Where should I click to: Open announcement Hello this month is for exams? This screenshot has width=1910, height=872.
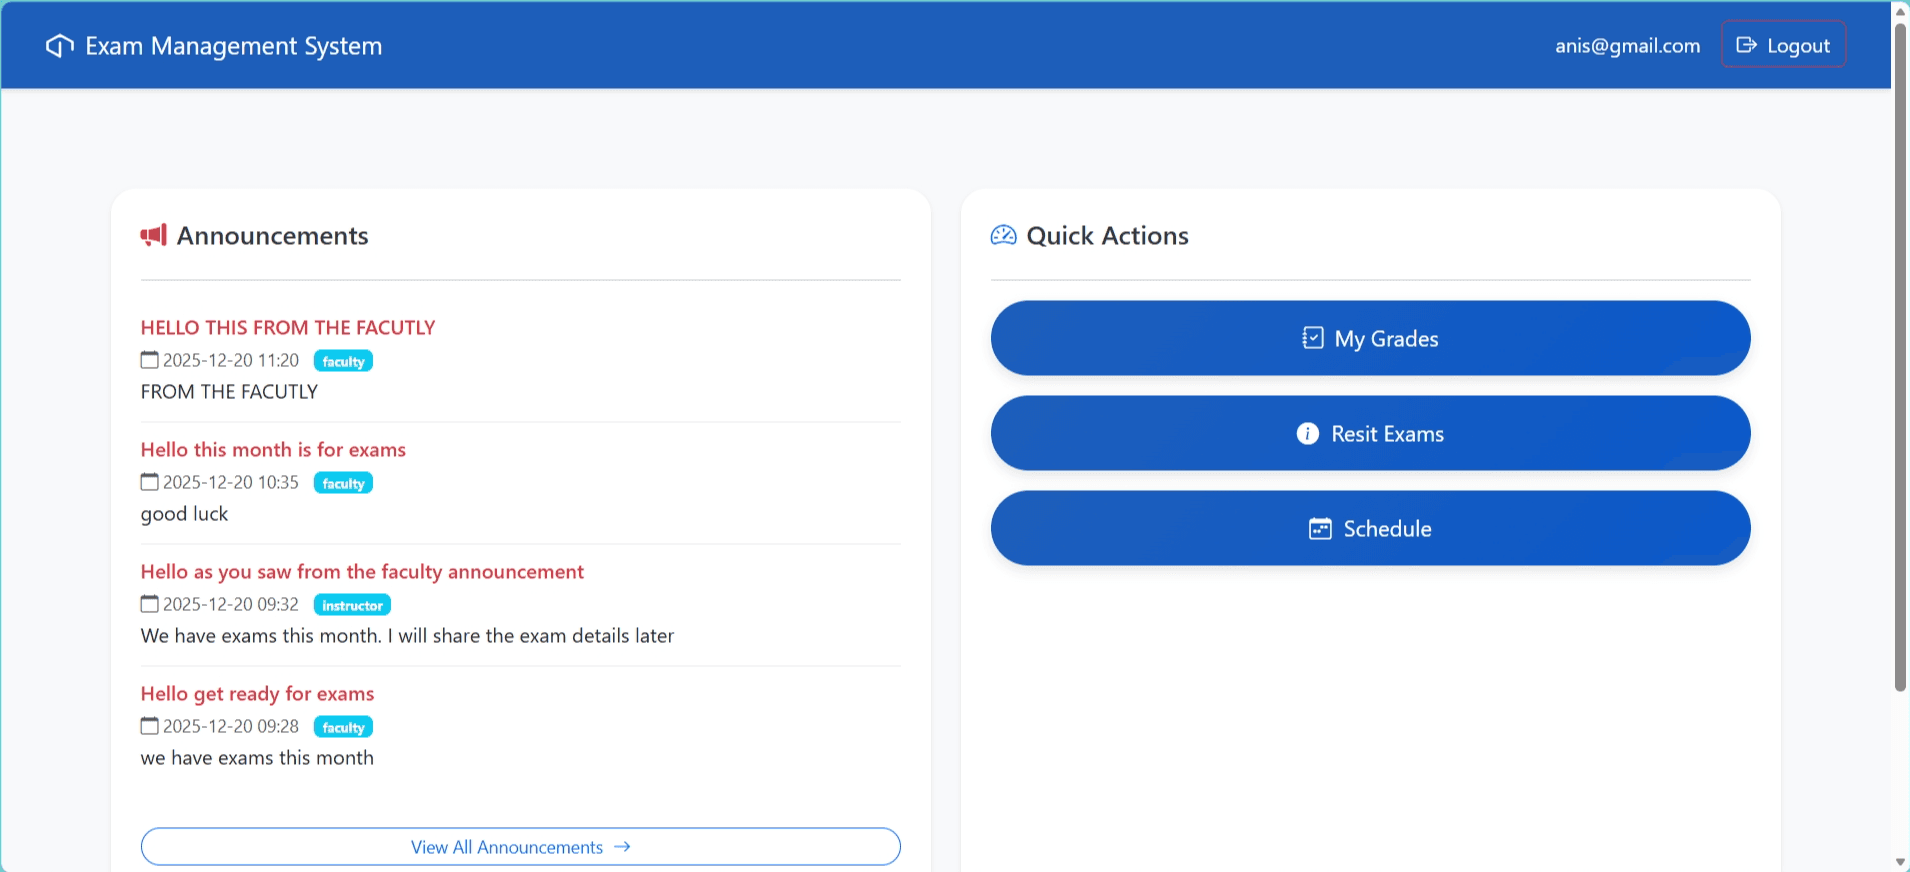273,450
